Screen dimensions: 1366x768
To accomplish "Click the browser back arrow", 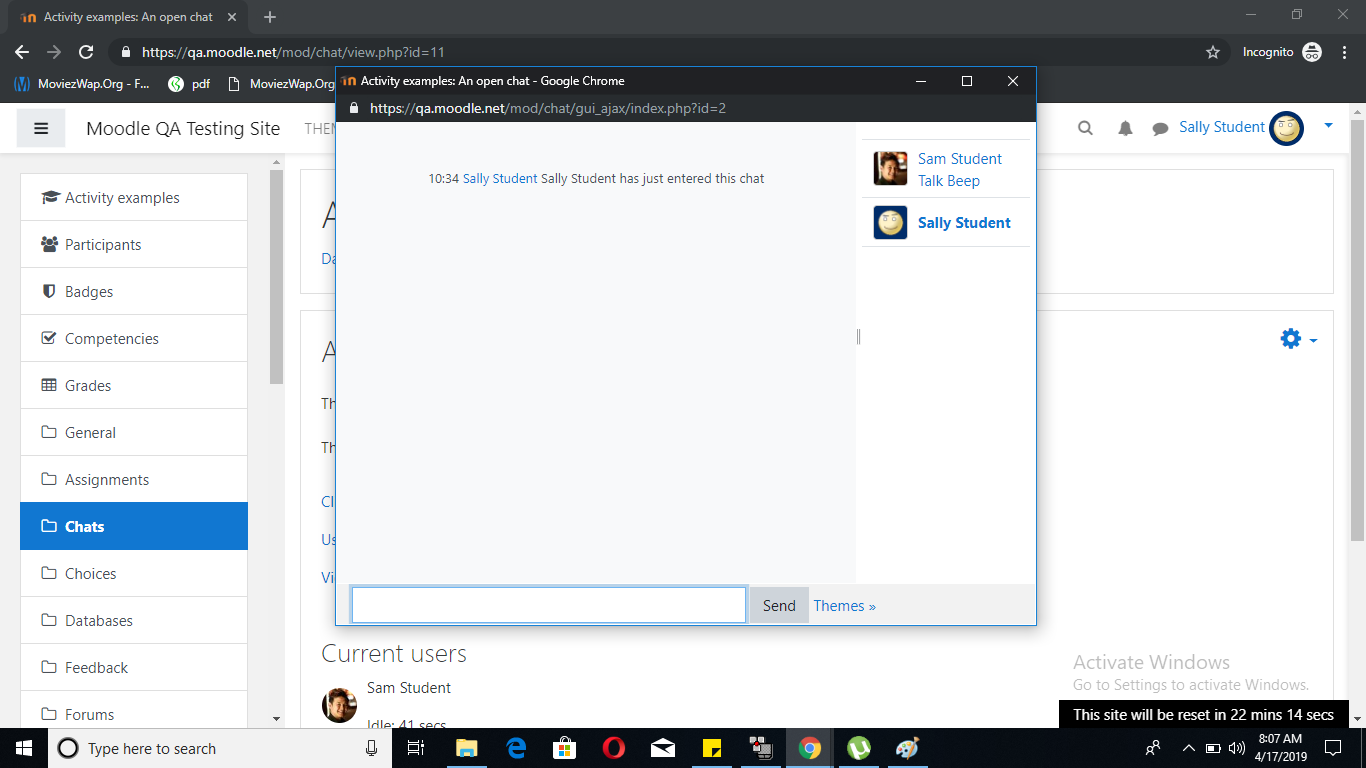I will point(22,52).
